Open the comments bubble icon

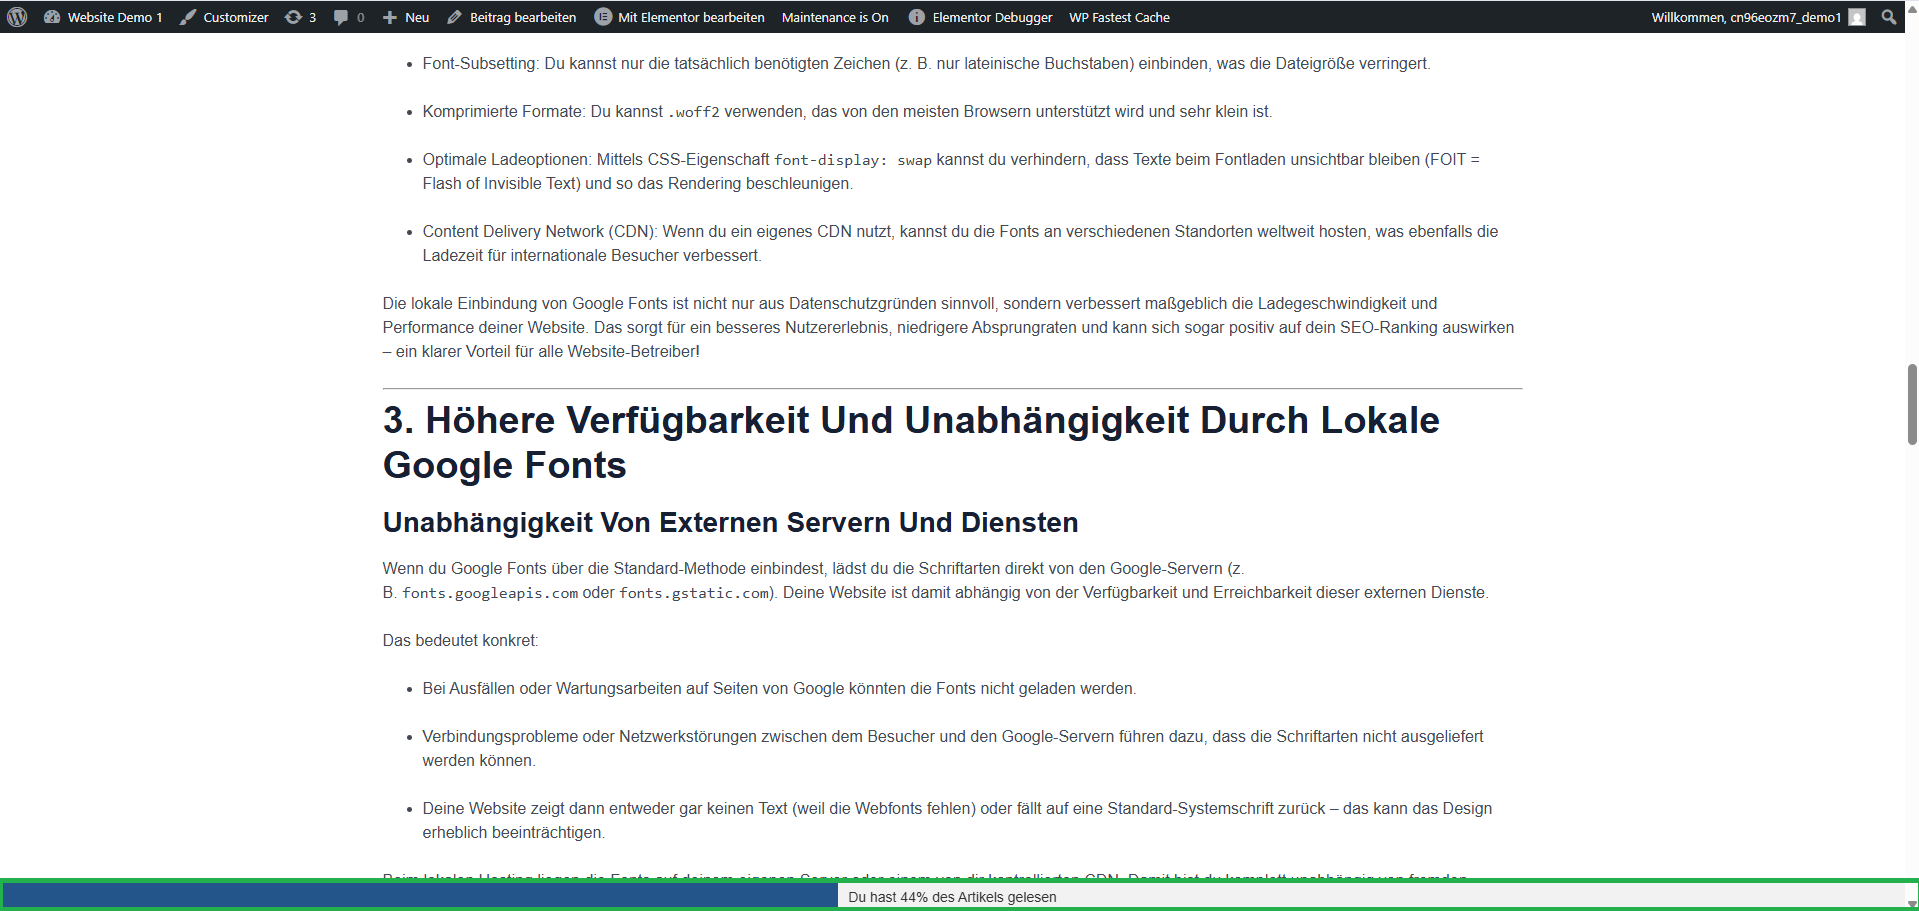[x=348, y=17]
